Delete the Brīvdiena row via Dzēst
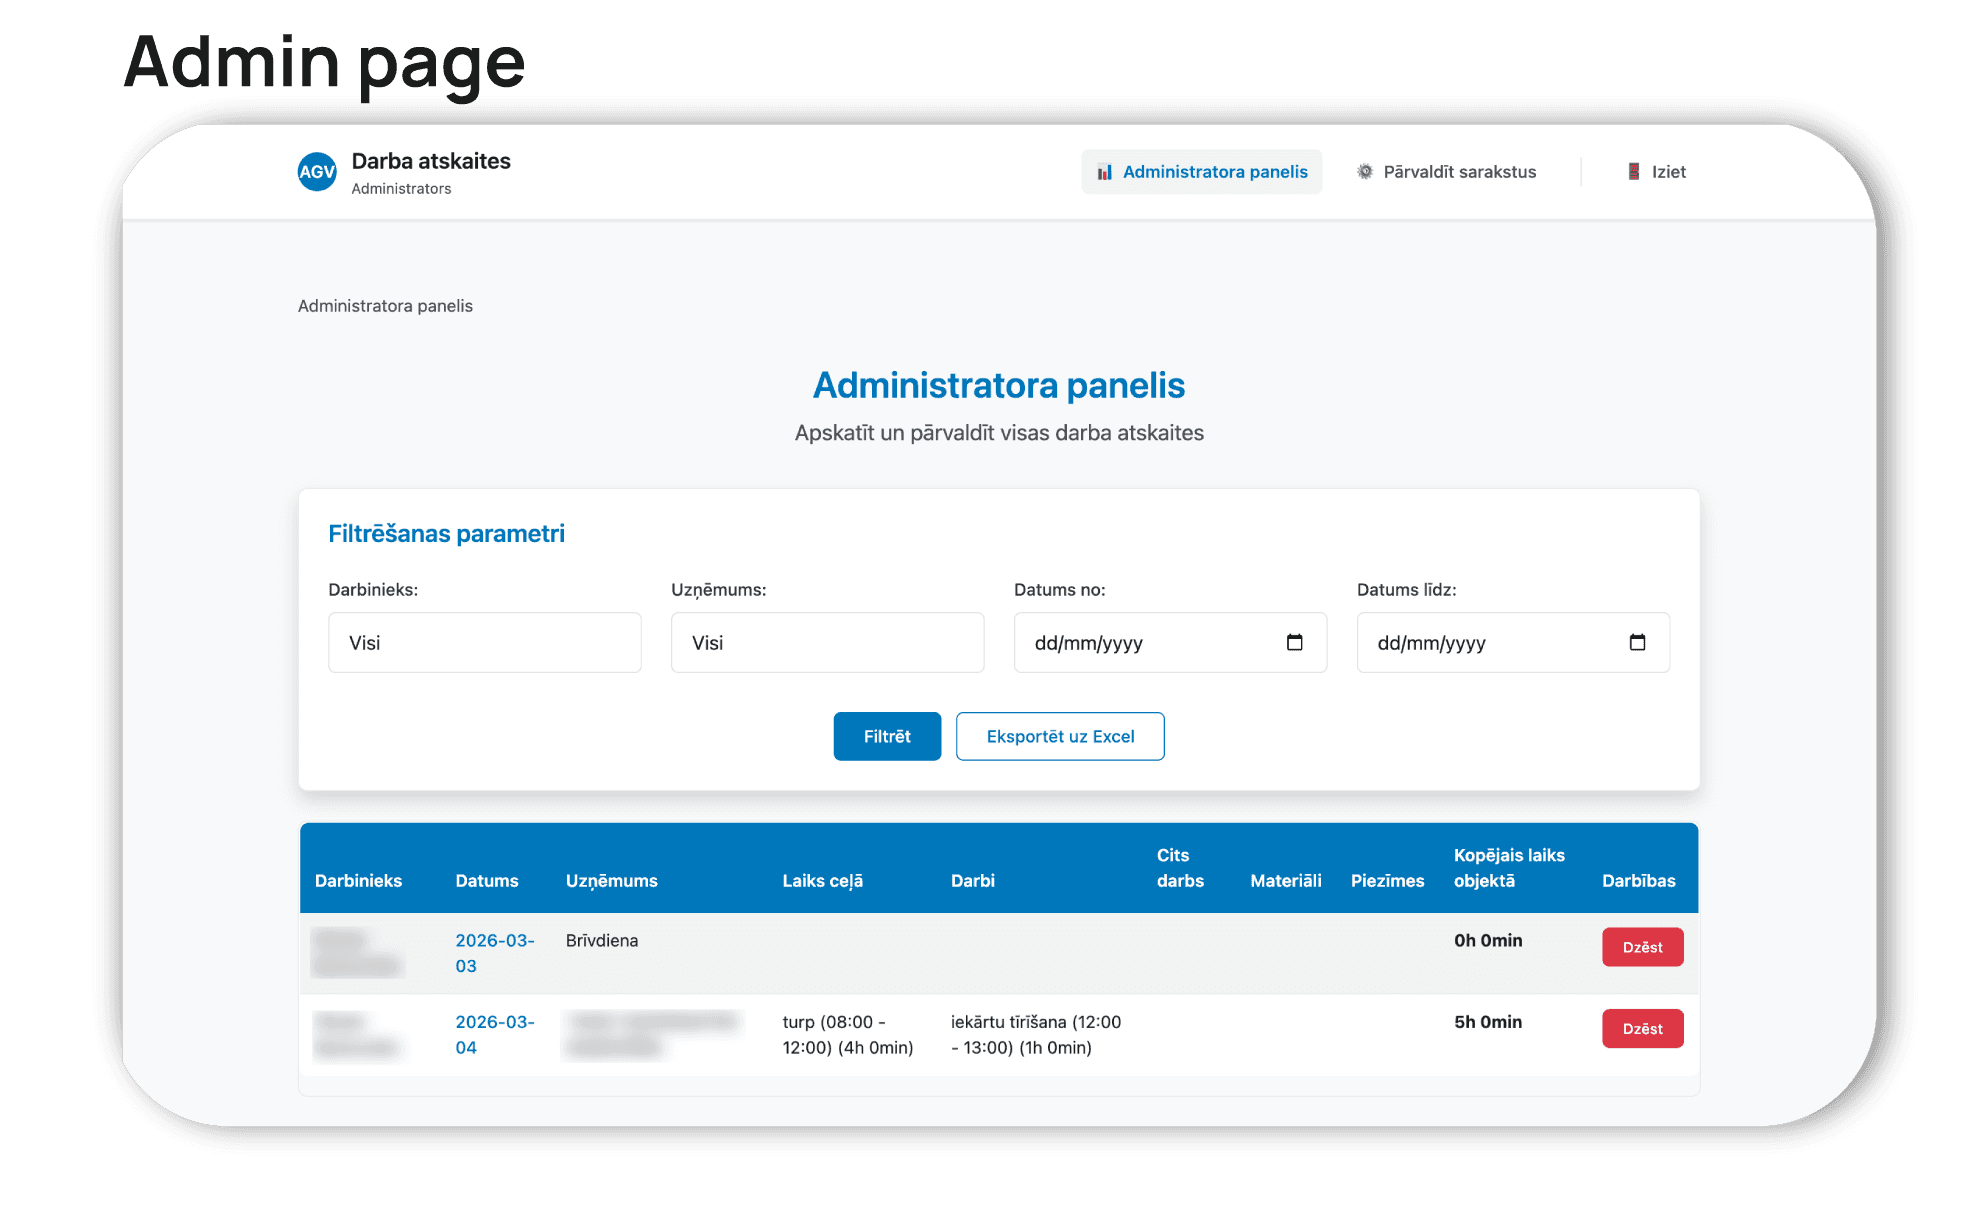The height and width of the screenshot is (1218, 1983). (x=1642, y=947)
